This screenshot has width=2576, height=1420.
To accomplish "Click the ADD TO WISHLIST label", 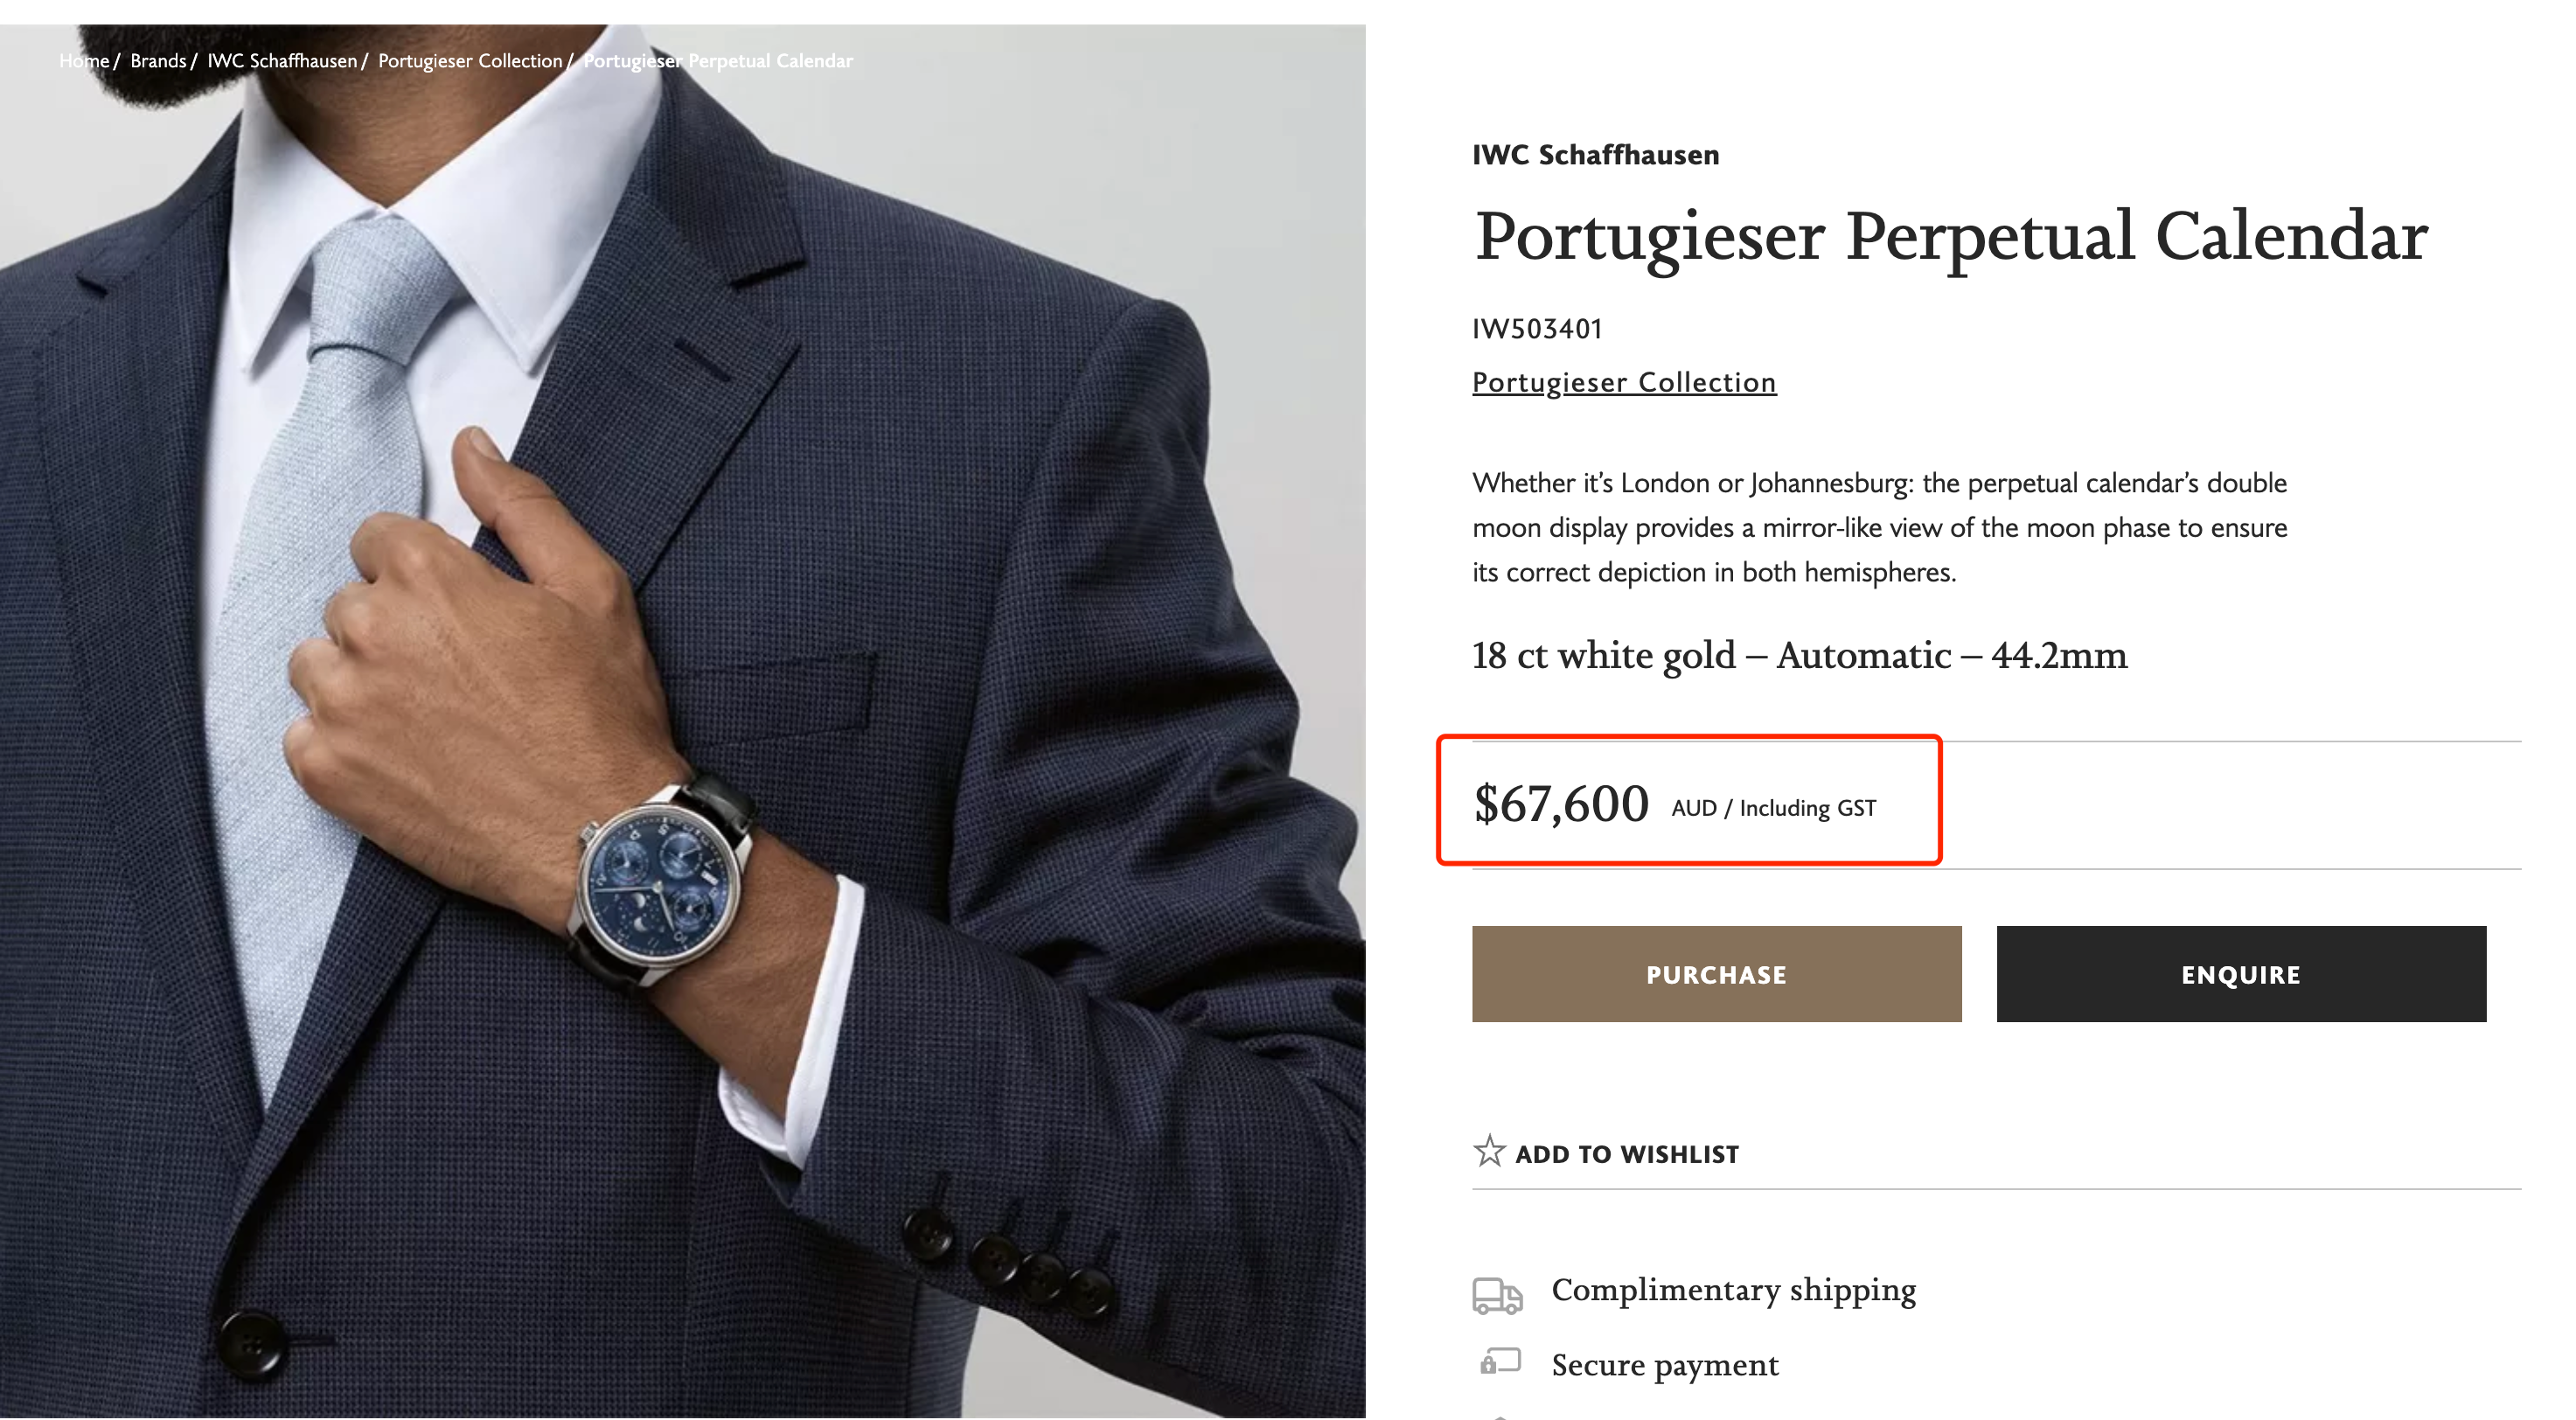I will tap(1627, 1154).
